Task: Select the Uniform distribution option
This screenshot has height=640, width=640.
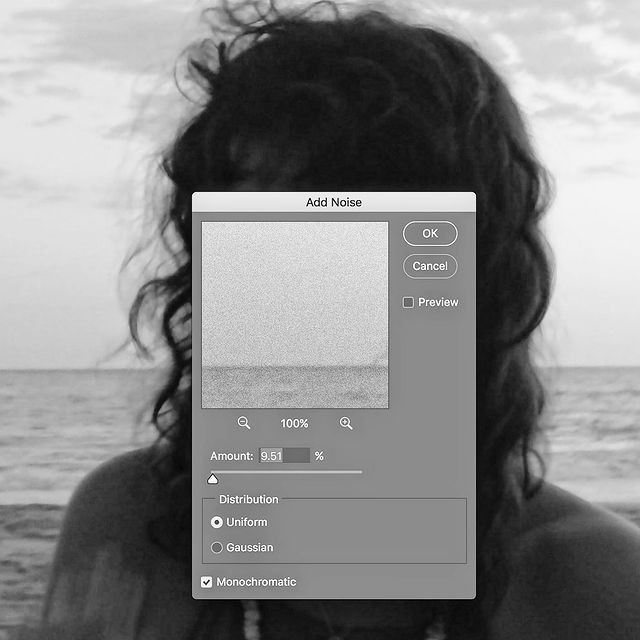Action: (x=217, y=522)
